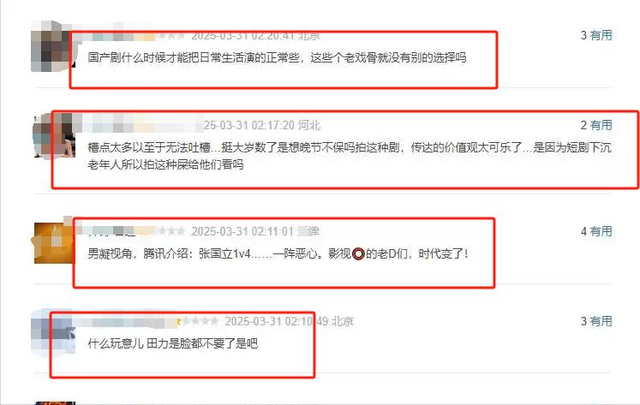The height and width of the screenshot is (405, 640).
Task: Vote '4 有用' on the 张国立1v4 comment
Action: 596,231
